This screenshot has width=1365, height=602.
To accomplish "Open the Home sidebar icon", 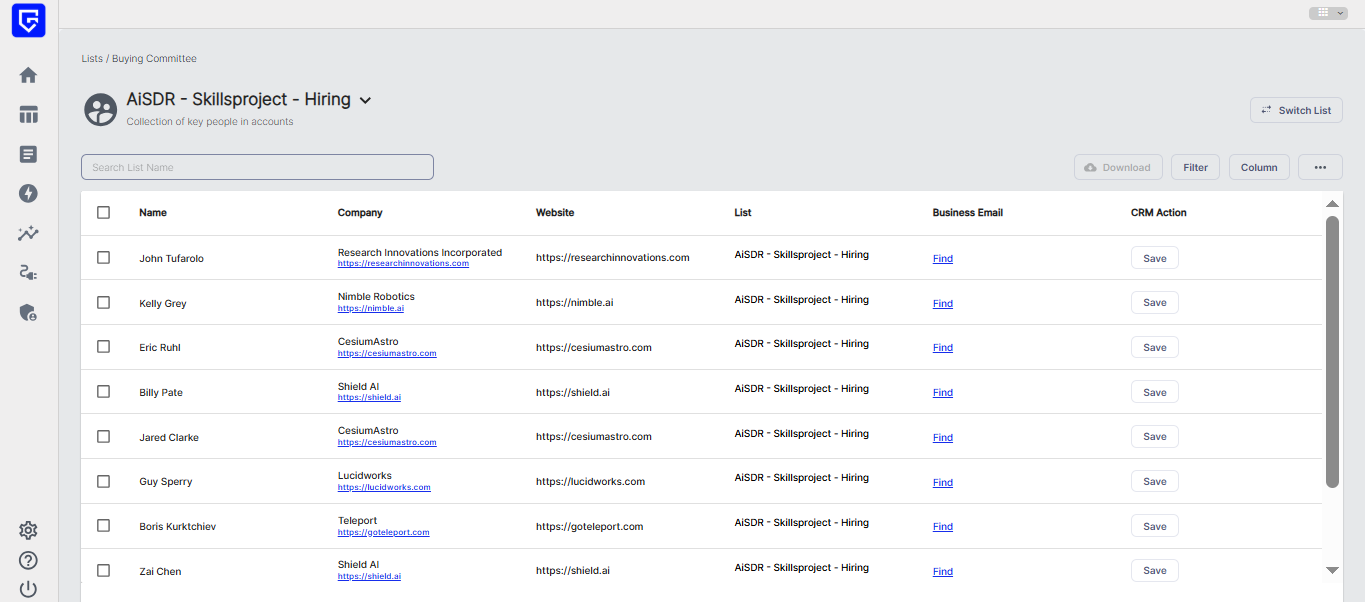I will click(x=28, y=75).
